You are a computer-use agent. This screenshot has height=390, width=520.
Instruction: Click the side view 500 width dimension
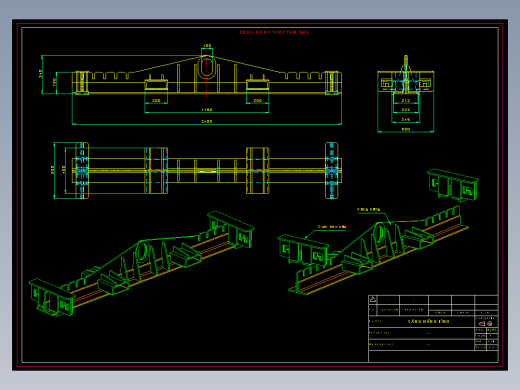(406, 129)
